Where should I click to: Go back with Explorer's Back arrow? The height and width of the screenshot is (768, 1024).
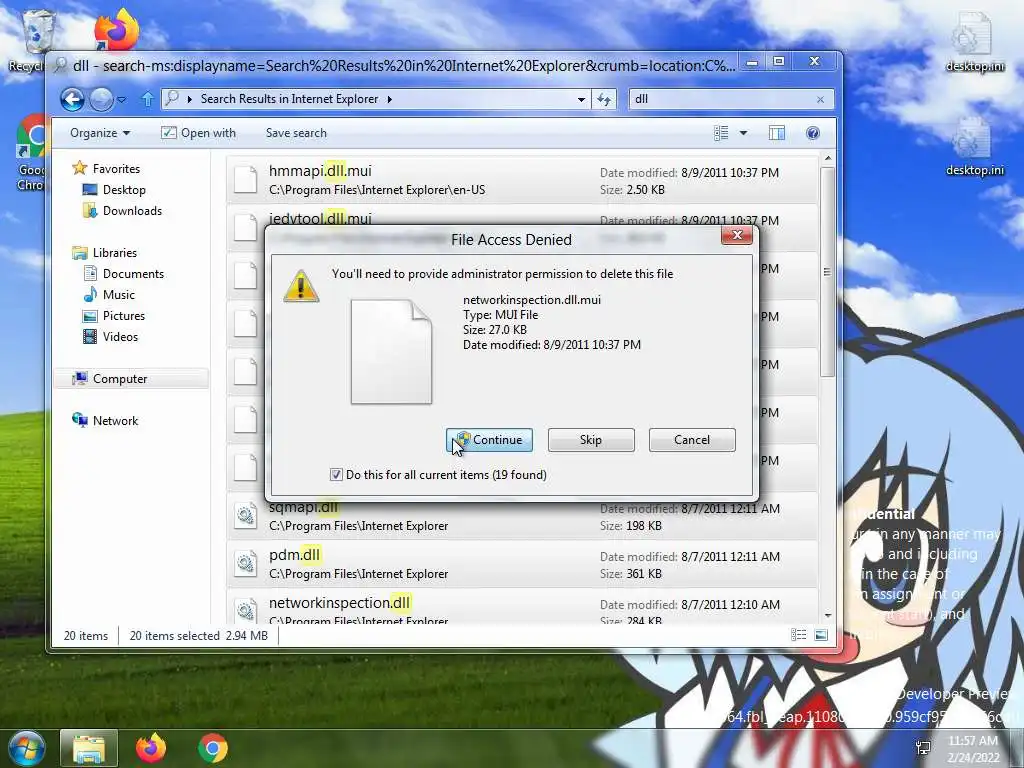(x=72, y=99)
